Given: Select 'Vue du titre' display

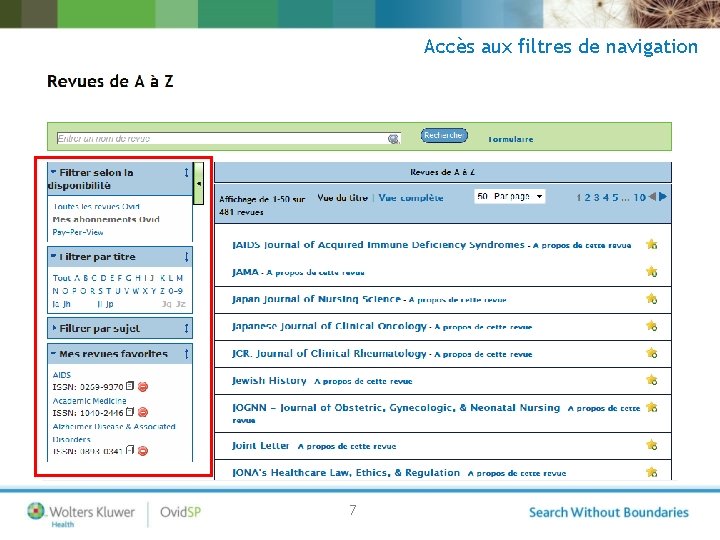Looking at the screenshot, I should [x=343, y=198].
